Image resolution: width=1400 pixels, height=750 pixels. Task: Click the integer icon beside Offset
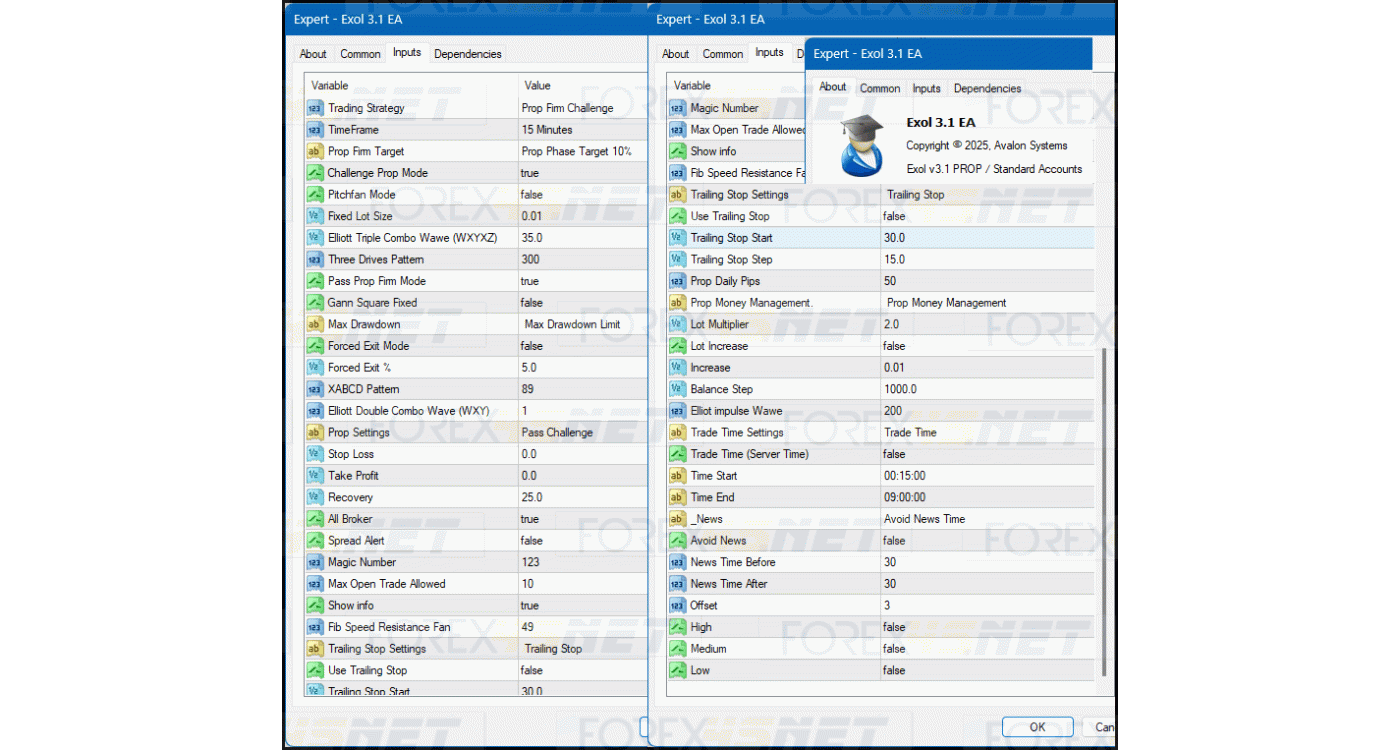pos(677,606)
